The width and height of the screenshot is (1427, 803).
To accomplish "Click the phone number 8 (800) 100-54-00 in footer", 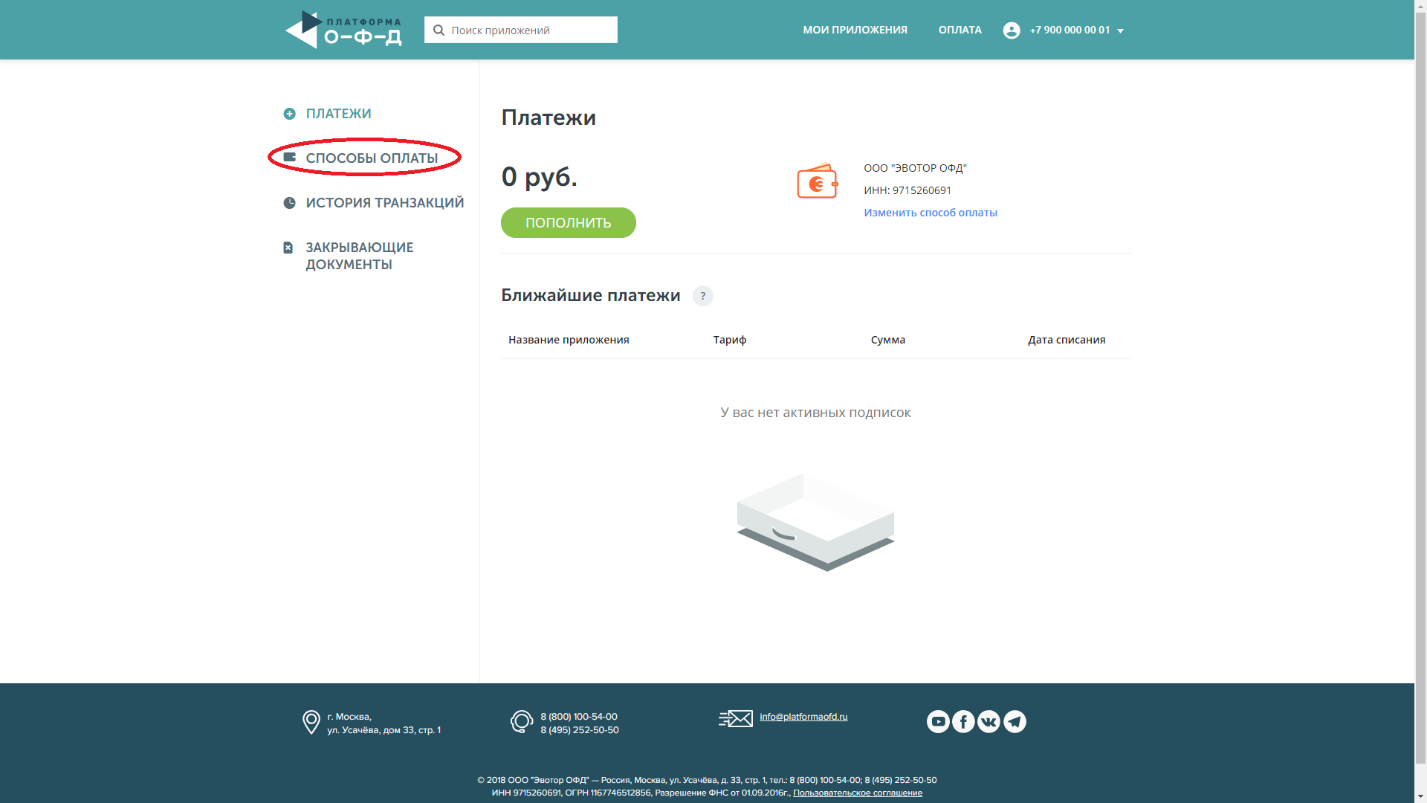I will point(579,717).
